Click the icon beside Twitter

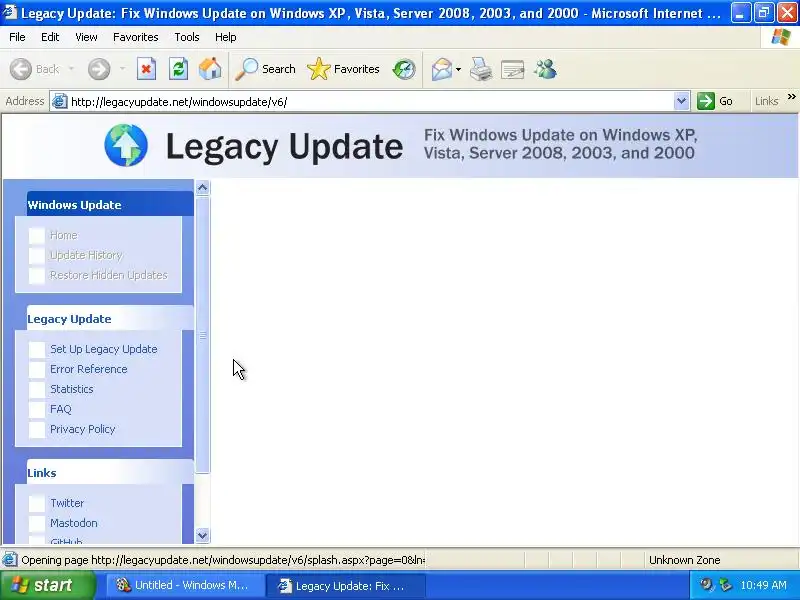(37, 504)
